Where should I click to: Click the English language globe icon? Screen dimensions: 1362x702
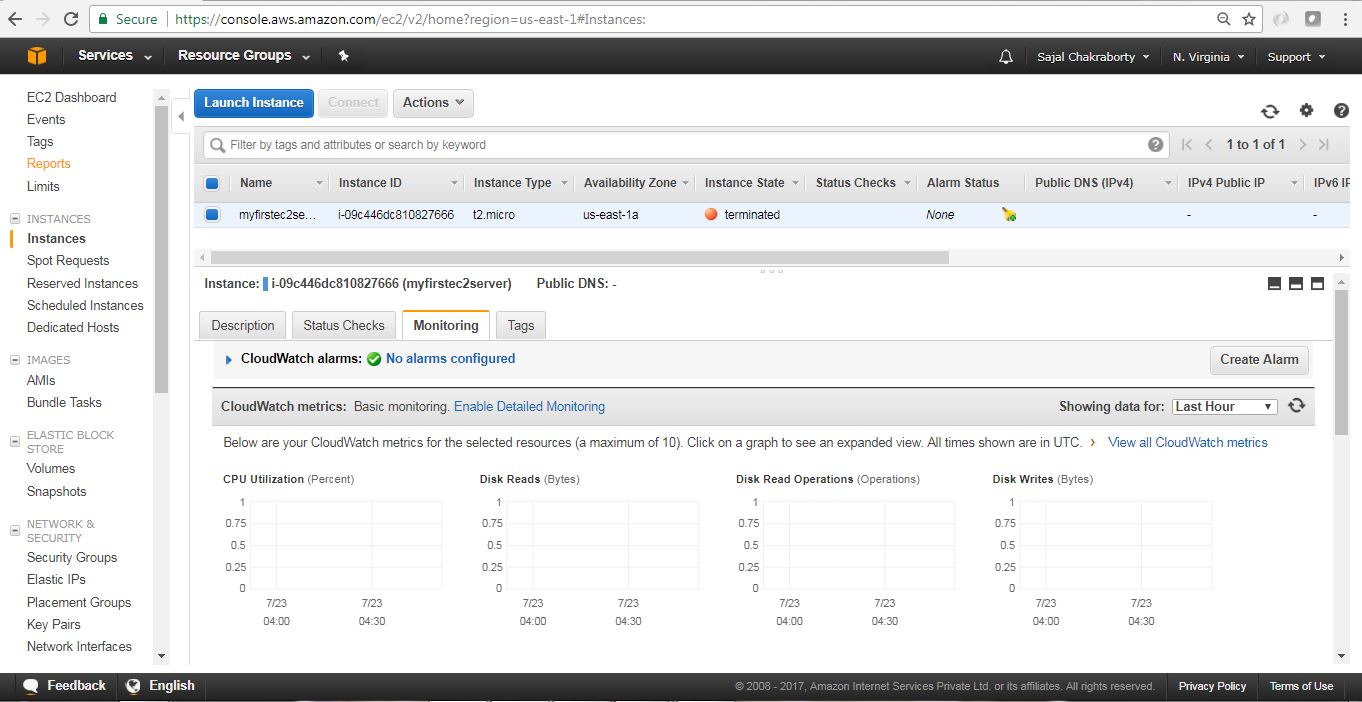coord(133,686)
